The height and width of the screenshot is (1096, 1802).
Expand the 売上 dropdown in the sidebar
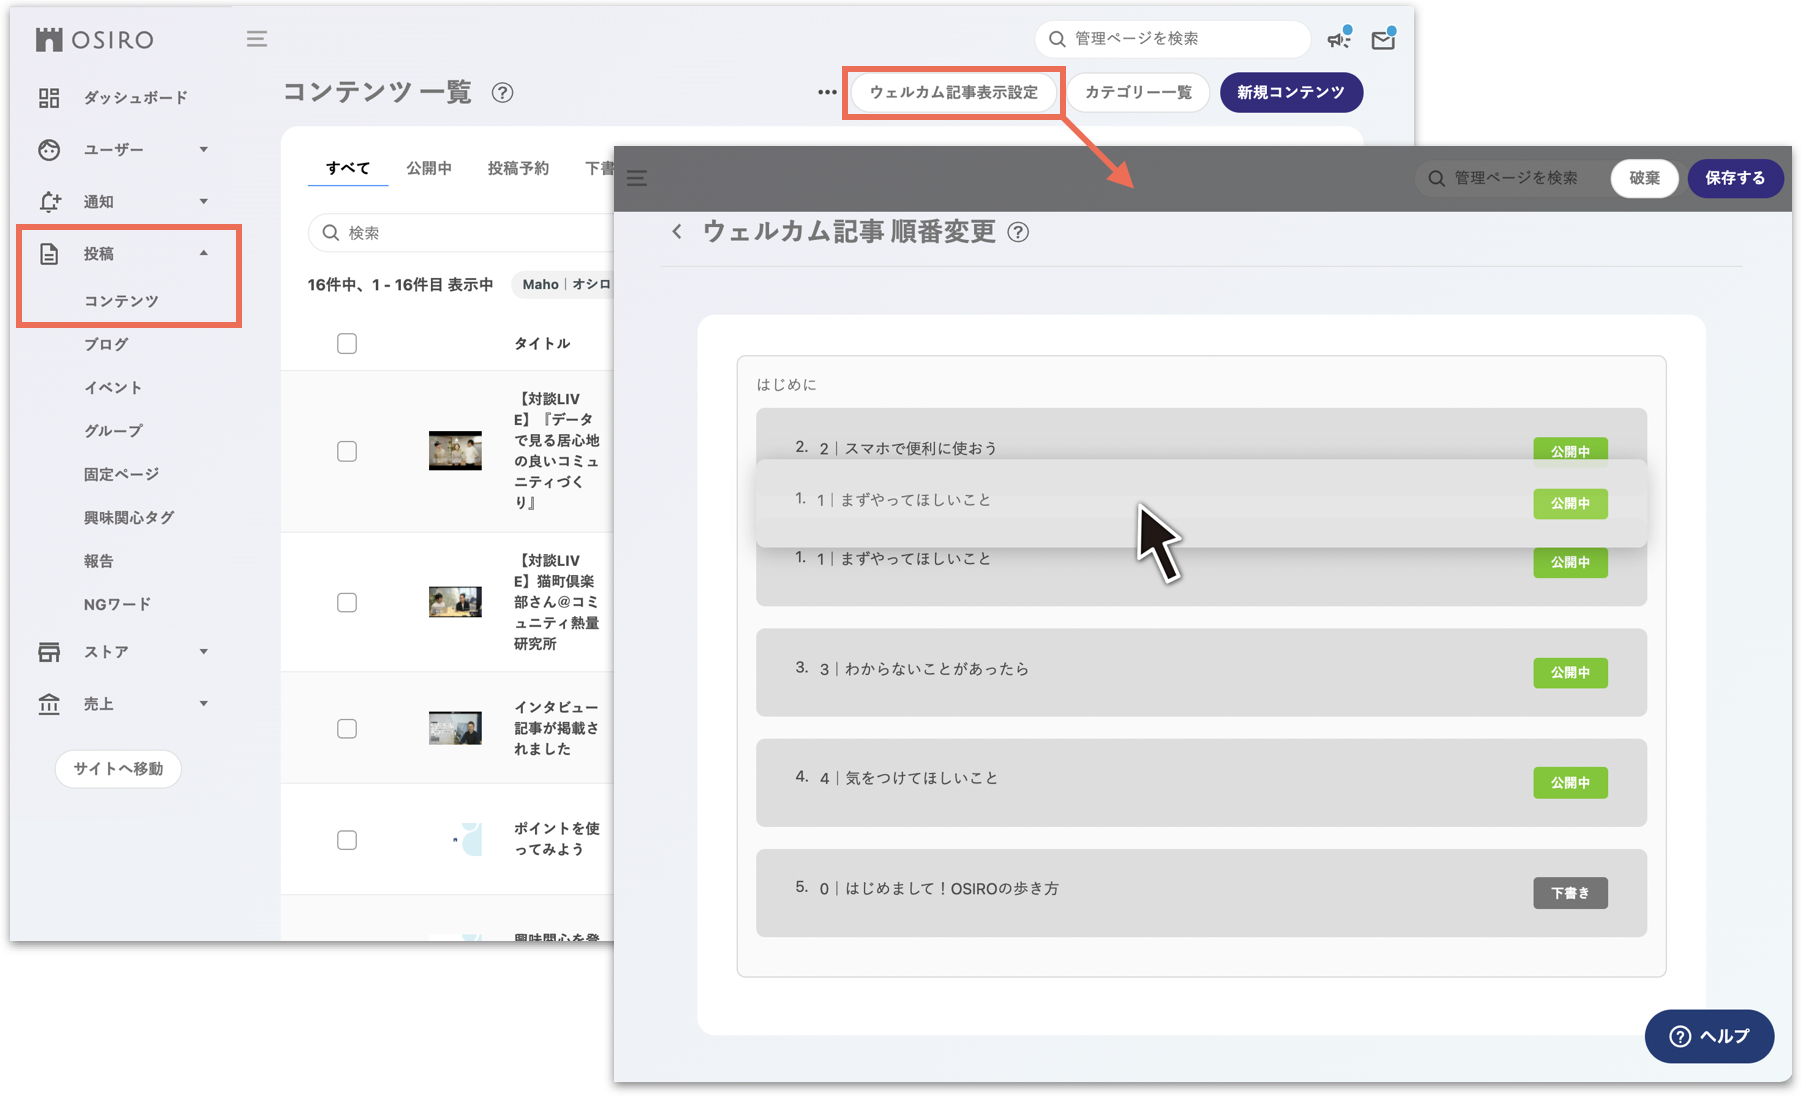[x=205, y=703]
